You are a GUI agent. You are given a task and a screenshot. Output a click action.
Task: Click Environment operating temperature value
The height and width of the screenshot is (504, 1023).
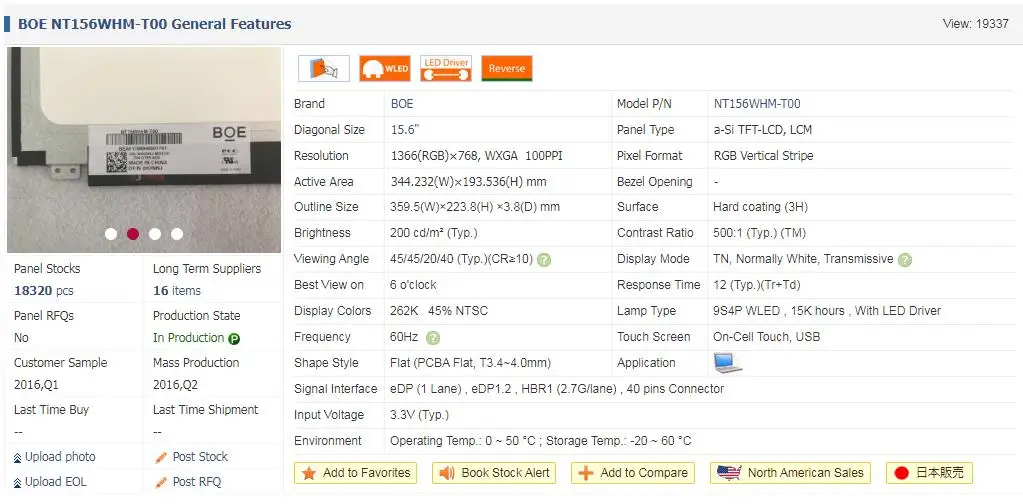(541, 441)
